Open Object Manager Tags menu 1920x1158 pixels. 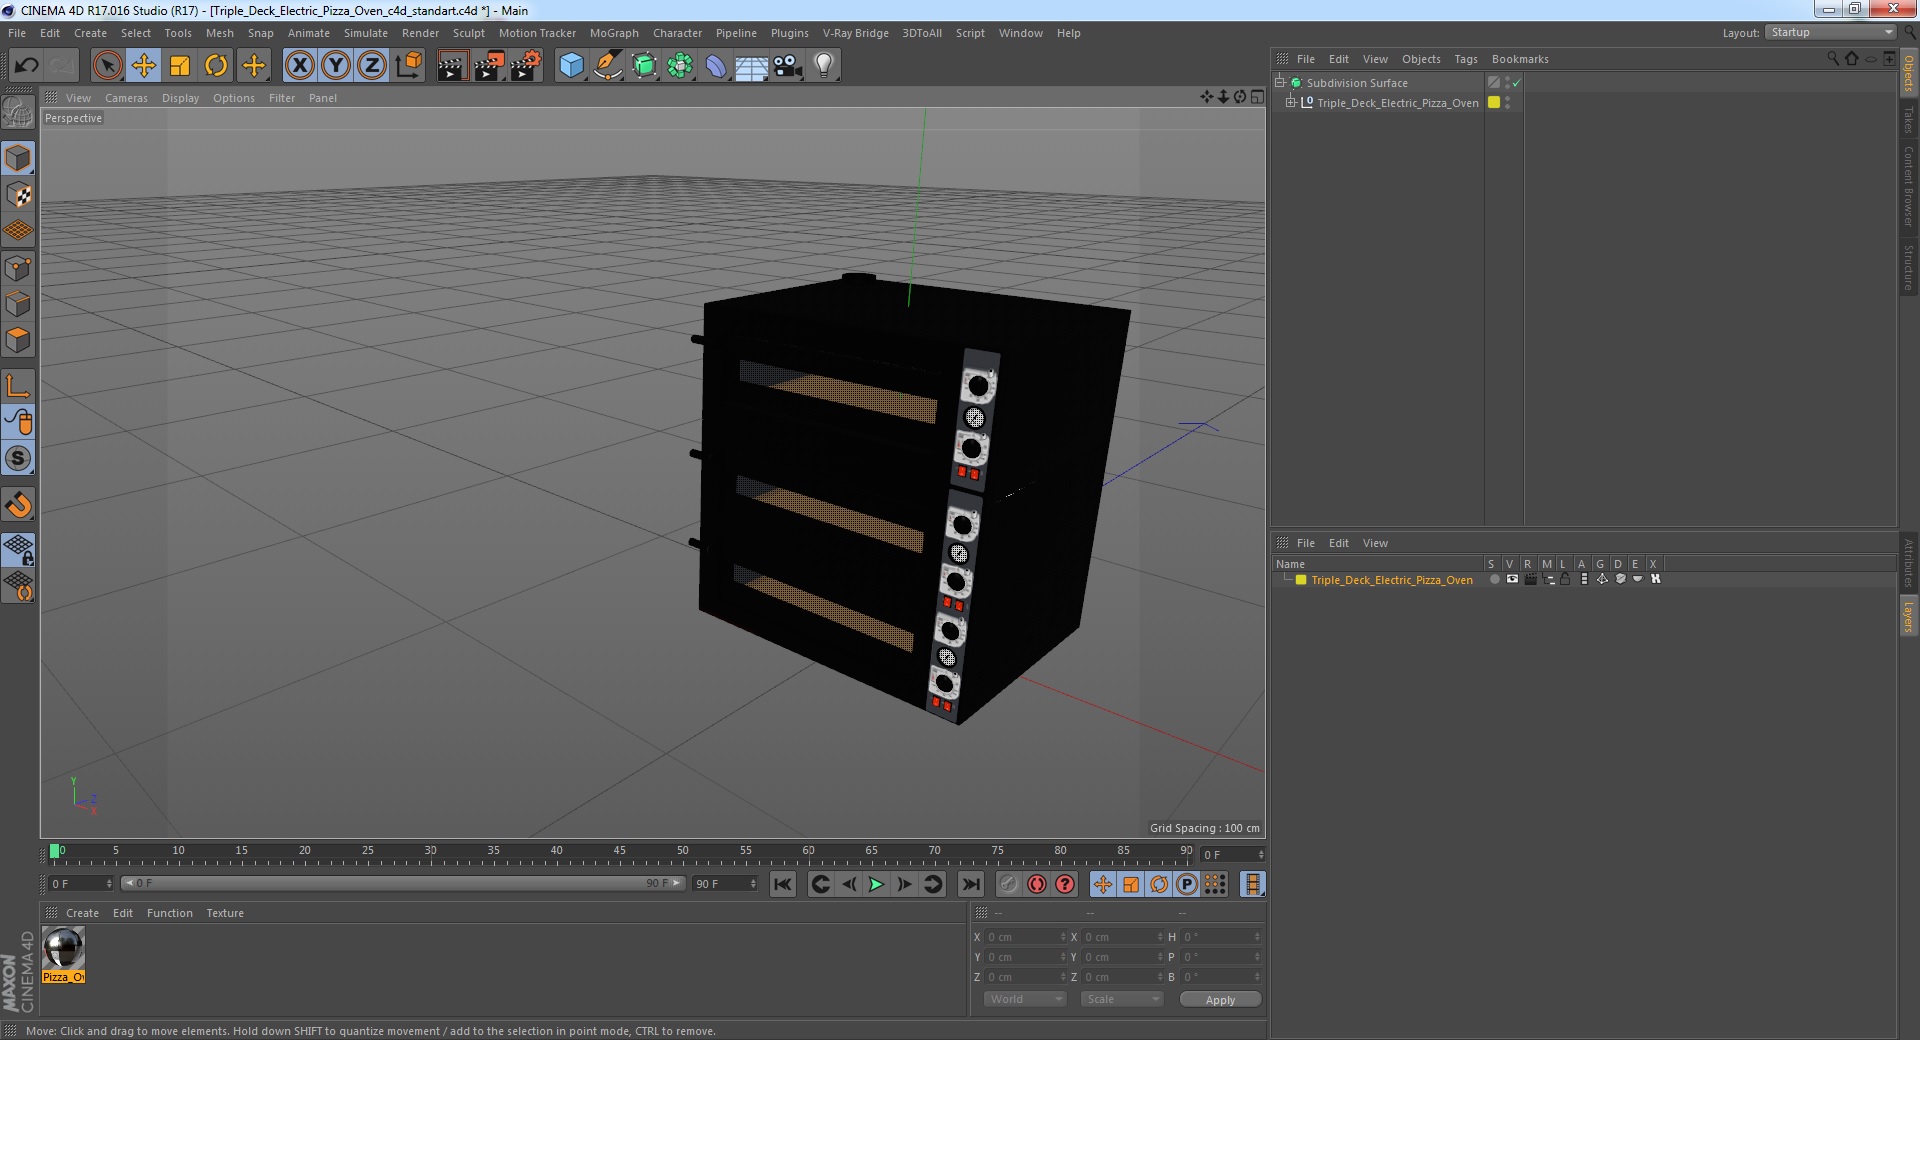point(1465,59)
